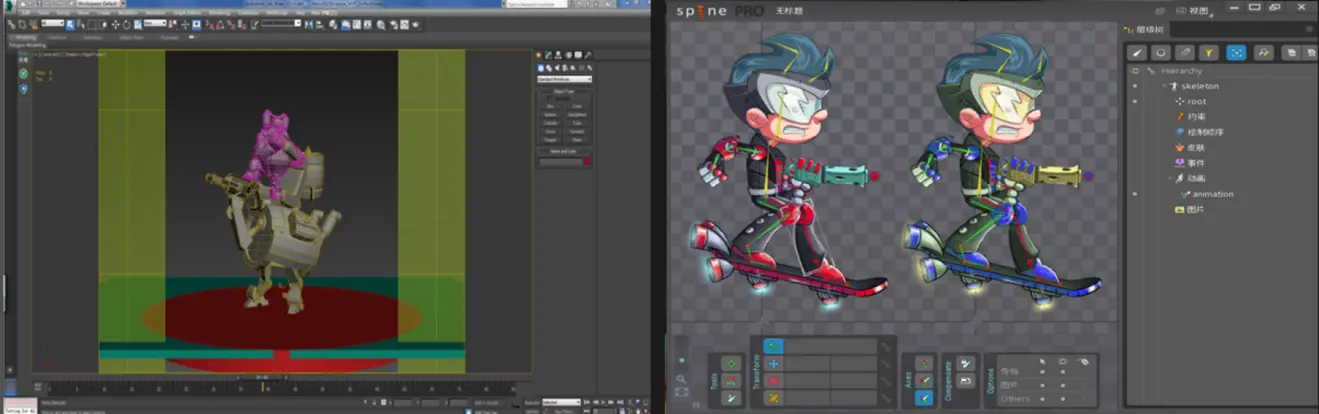Viewport: 1319px width, 414px height.
Task: Toggle bone compensation in Spine Compensate panel
Action: click(x=965, y=363)
